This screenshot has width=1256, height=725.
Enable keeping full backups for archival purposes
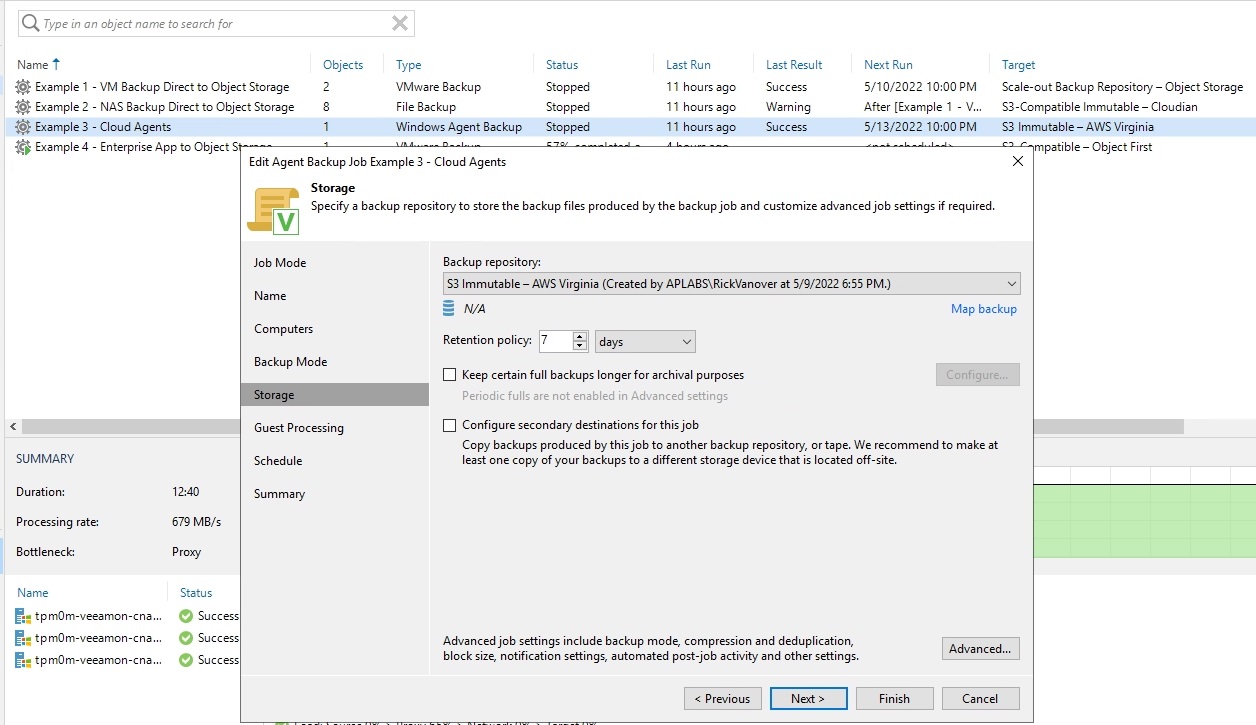(449, 375)
